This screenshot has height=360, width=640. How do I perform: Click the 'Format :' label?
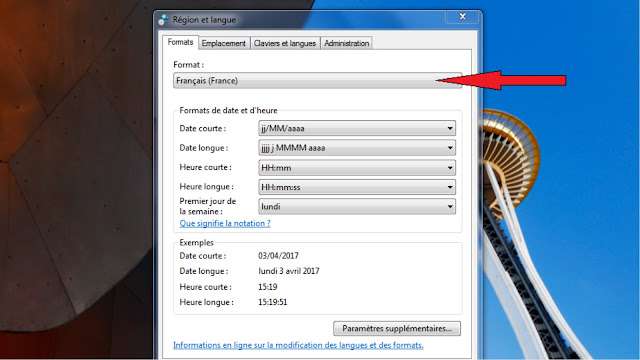188,65
